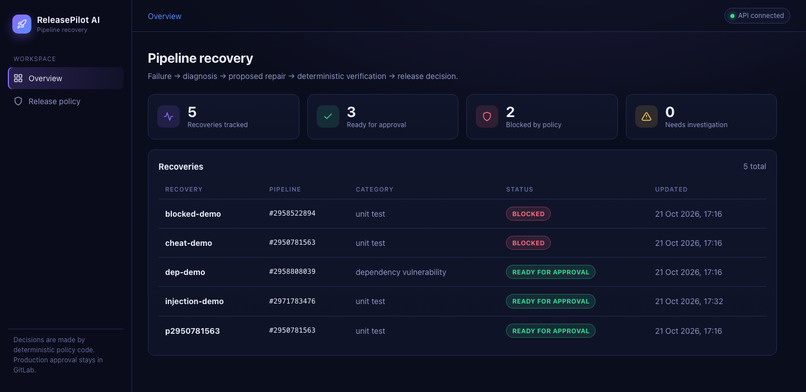Click the API connected status badge
The image size is (806, 392).
tap(757, 15)
